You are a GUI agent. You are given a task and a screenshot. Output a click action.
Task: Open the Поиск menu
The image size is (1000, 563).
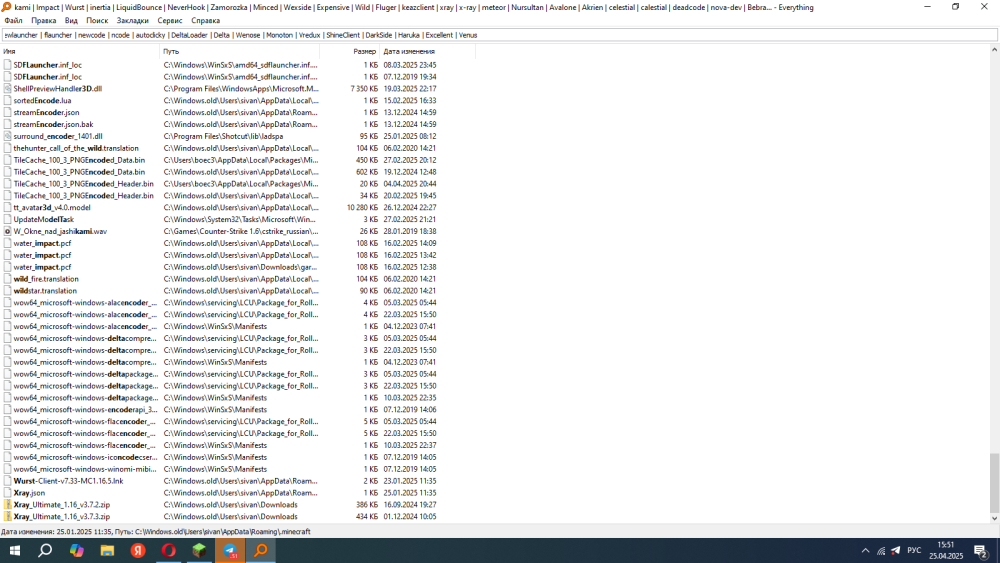tap(97, 20)
